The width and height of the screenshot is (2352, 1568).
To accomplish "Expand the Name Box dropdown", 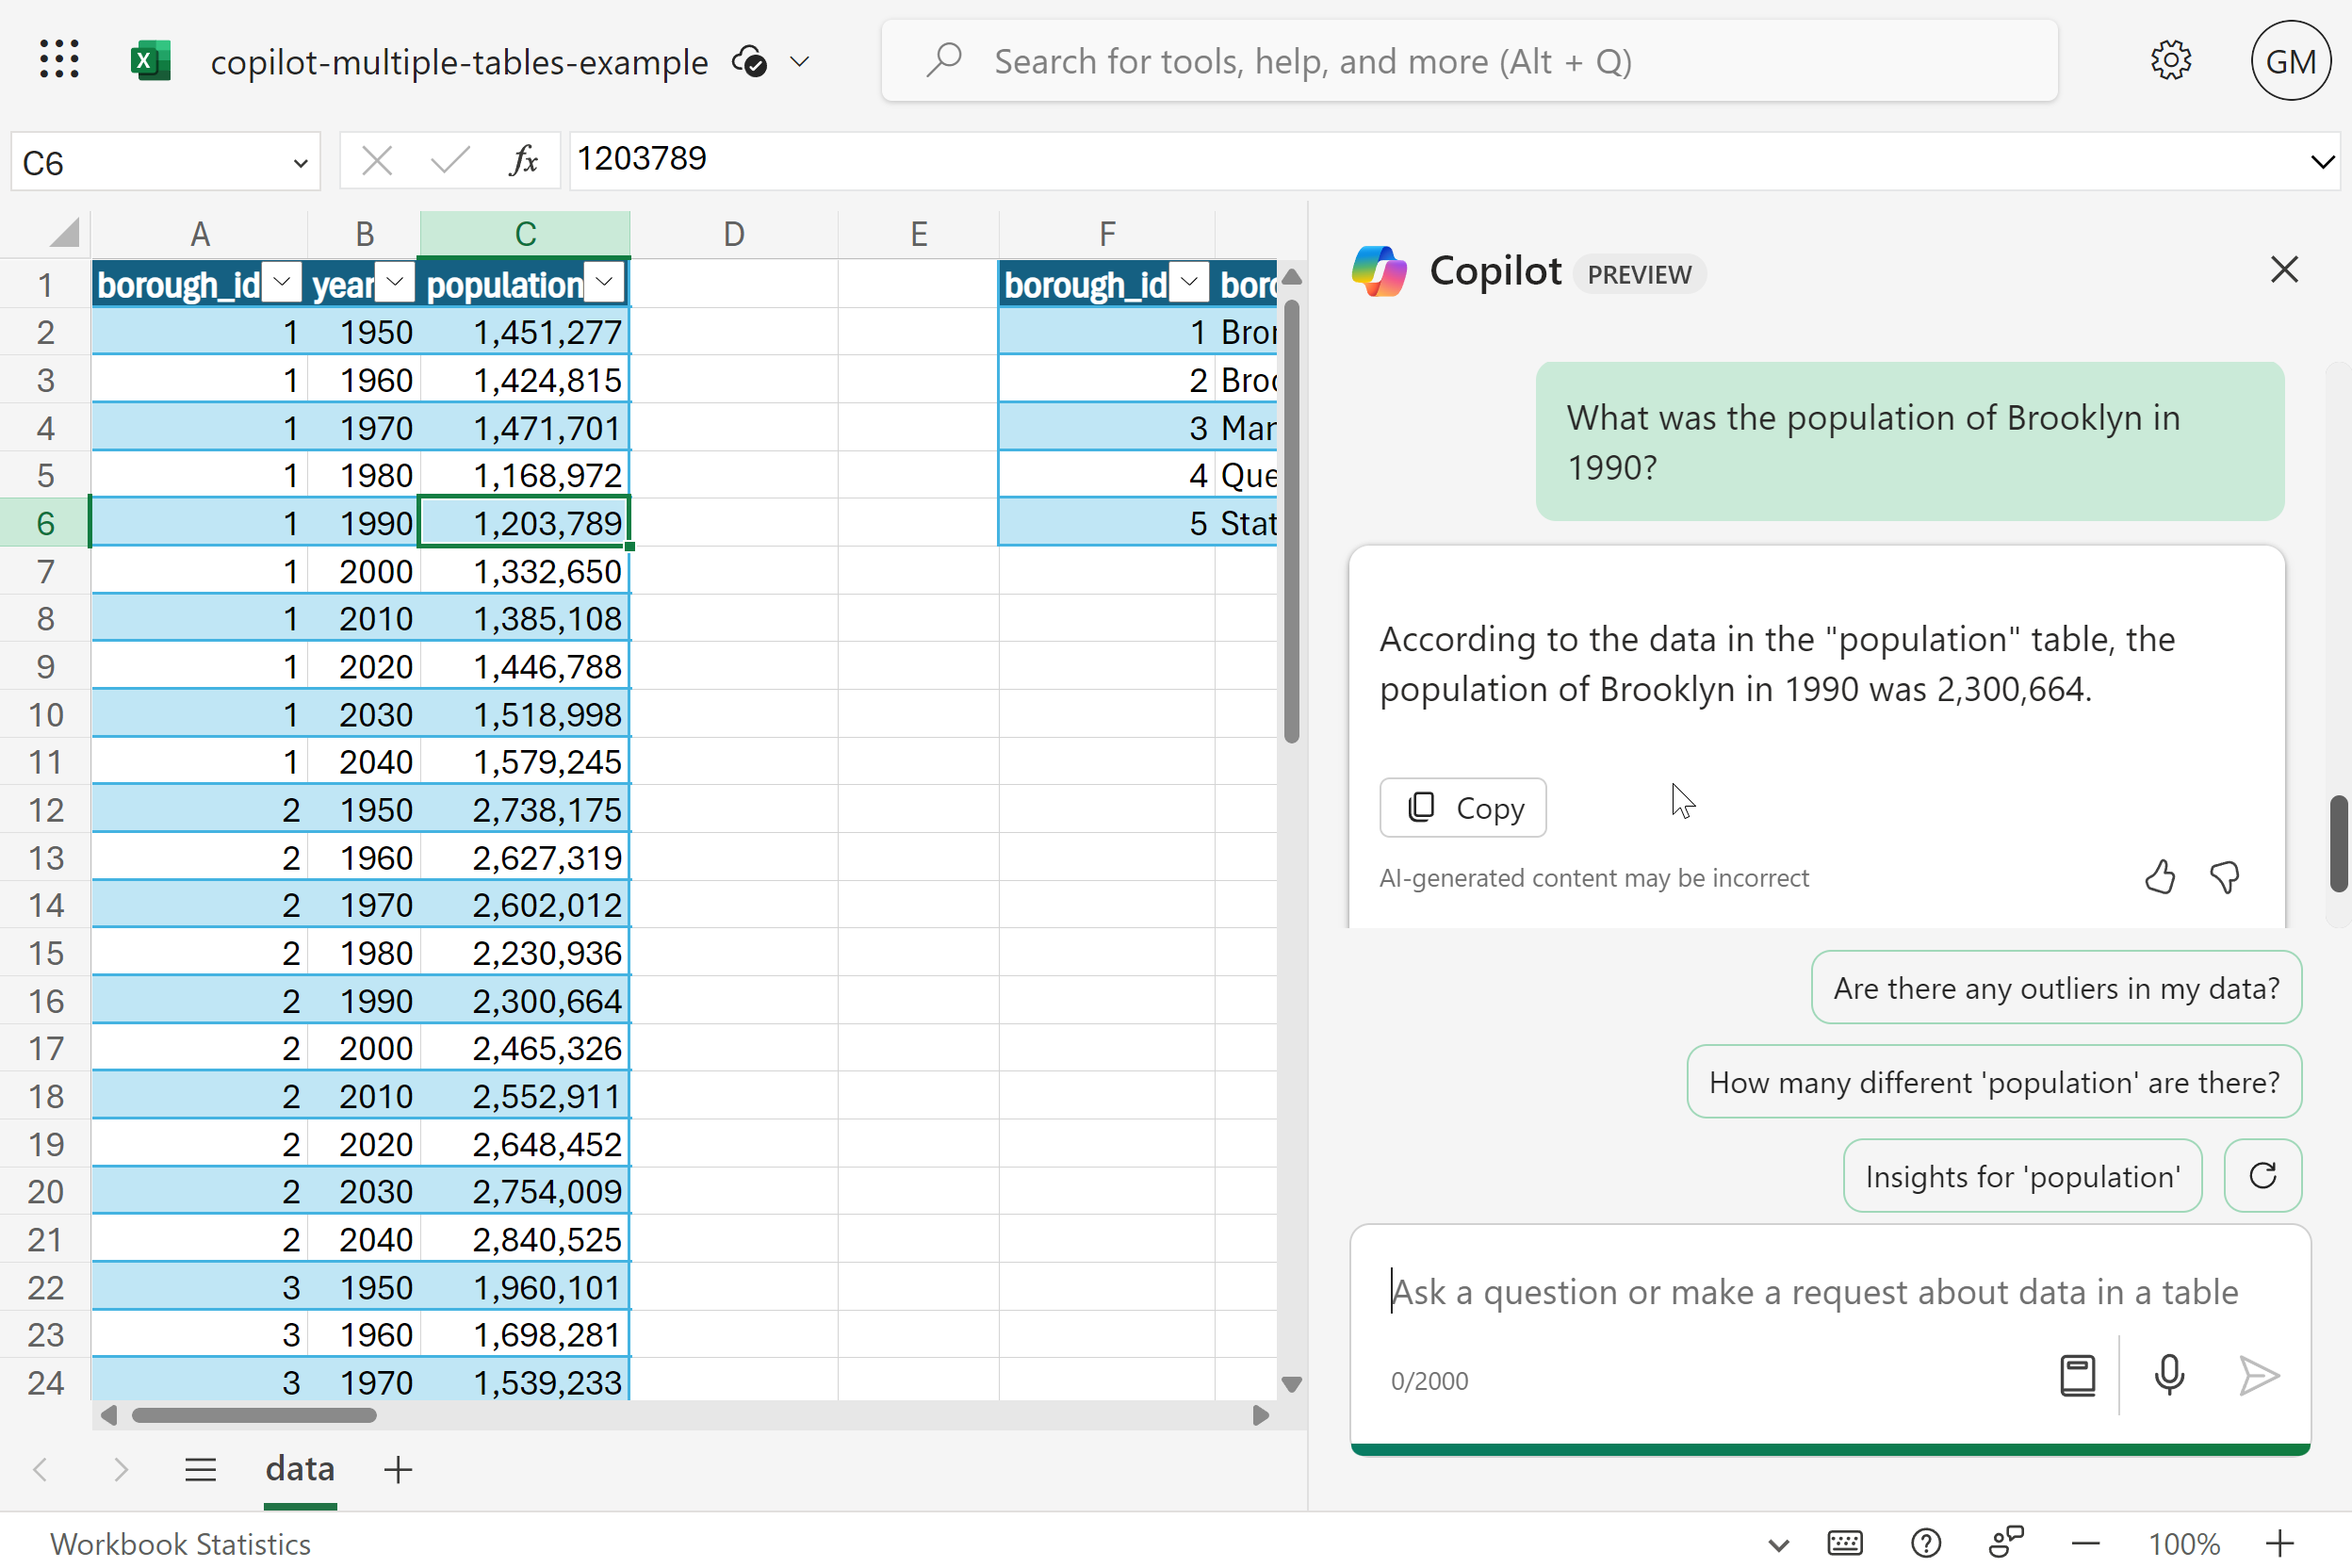I will tap(299, 163).
